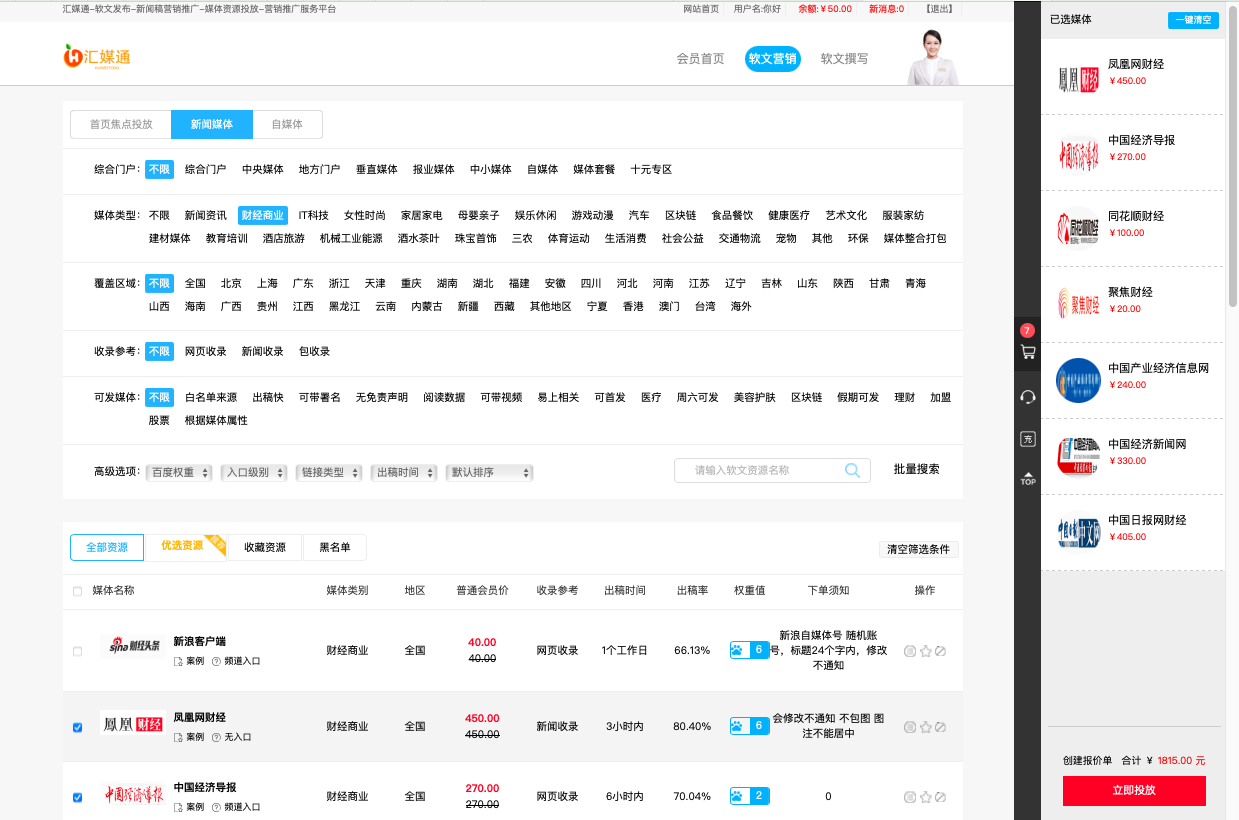Open the 默认排序 dropdown
The height and width of the screenshot is (820, 1239).
[x=489, y=472]
